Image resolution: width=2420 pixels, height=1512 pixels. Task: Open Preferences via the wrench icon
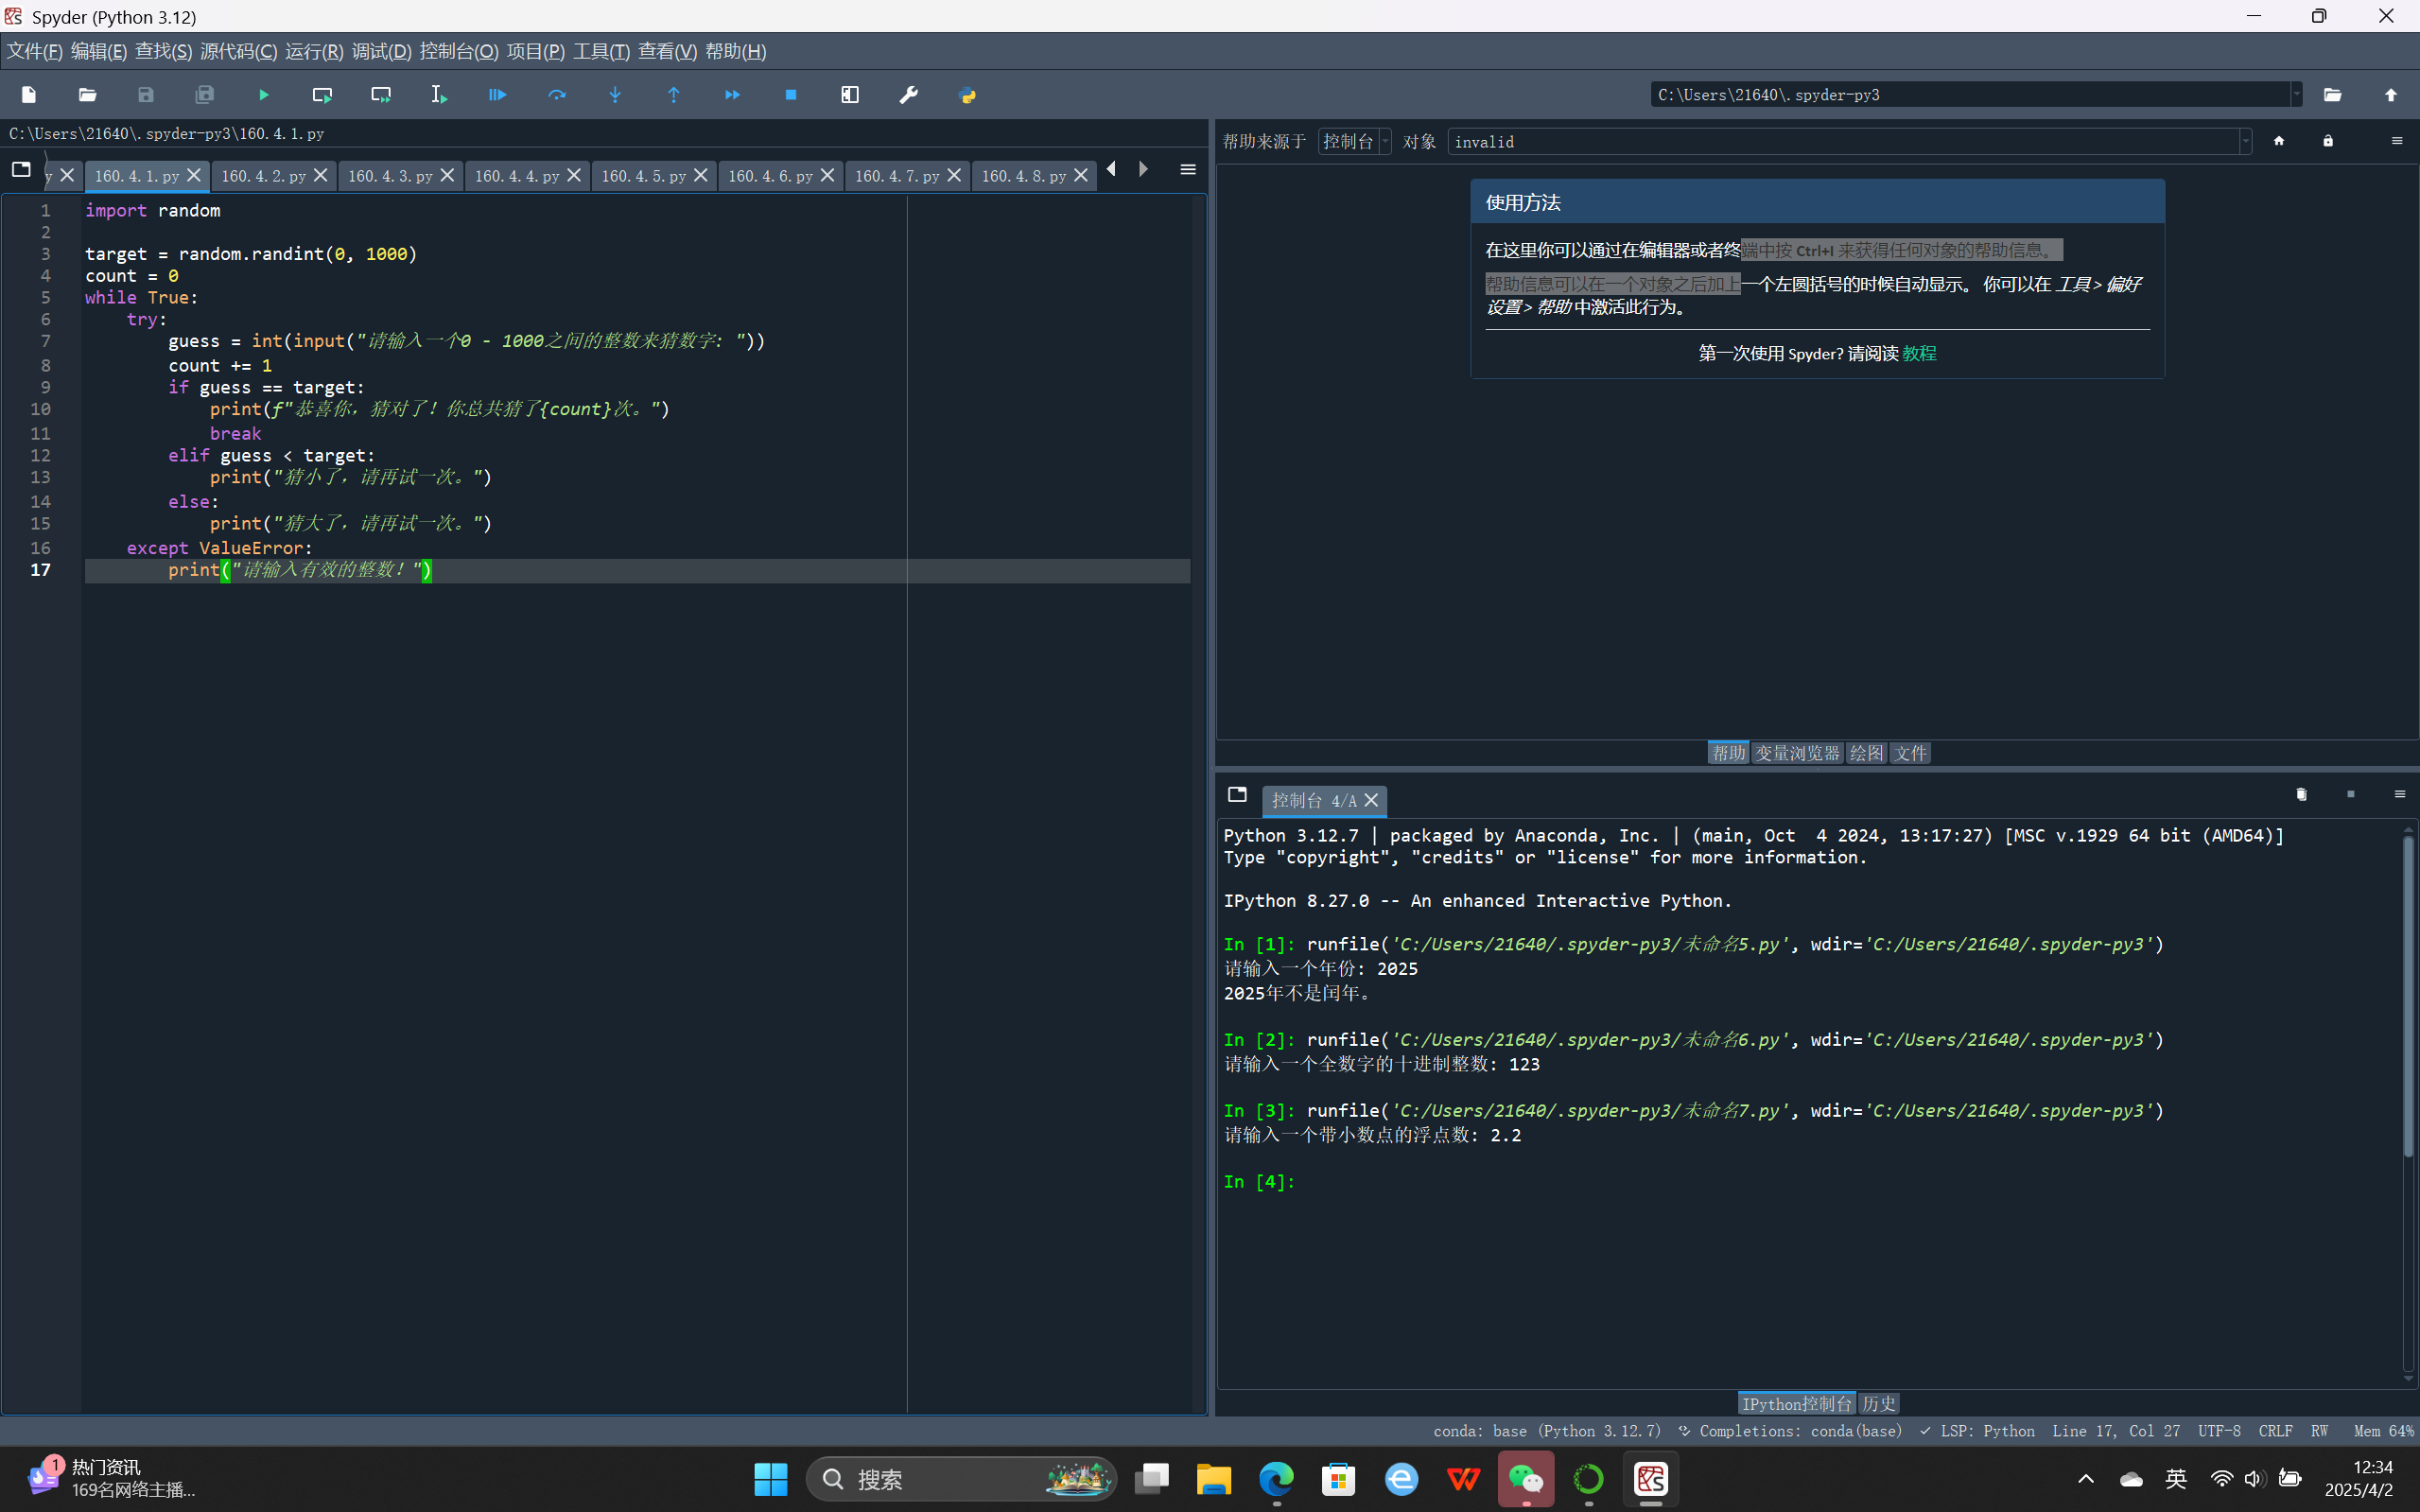point(908,95)
